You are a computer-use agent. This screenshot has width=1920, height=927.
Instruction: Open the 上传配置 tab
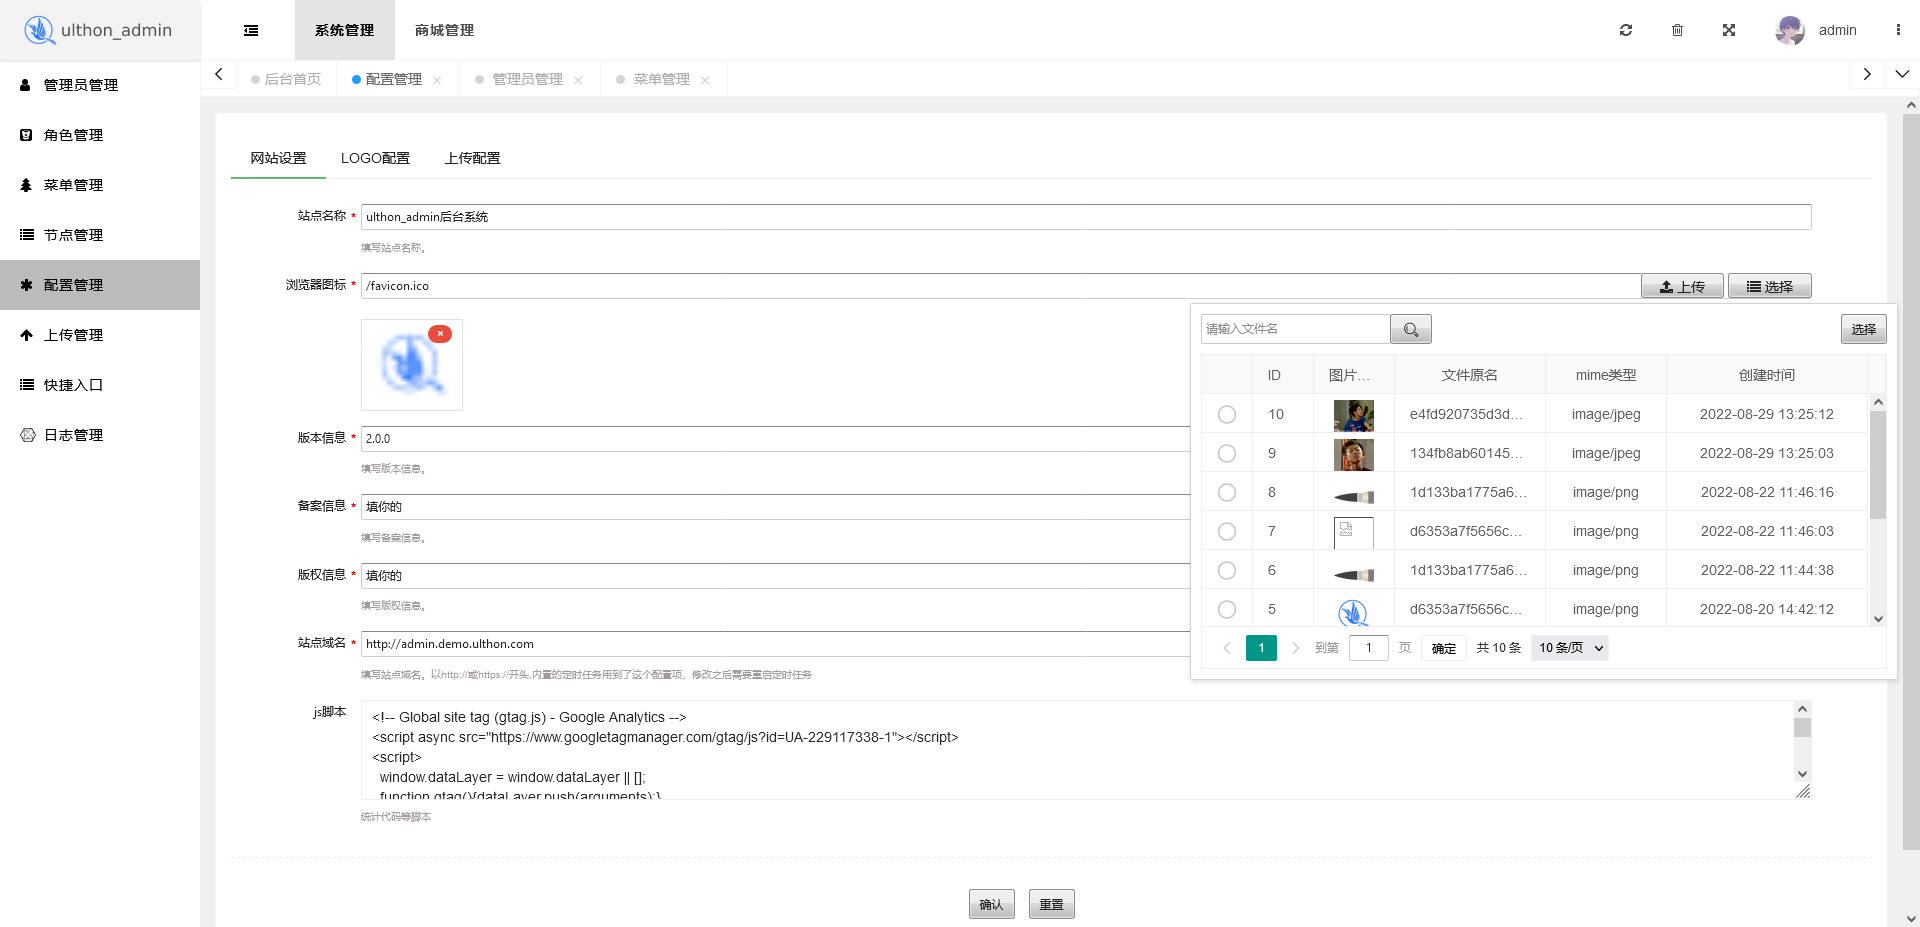473,158
